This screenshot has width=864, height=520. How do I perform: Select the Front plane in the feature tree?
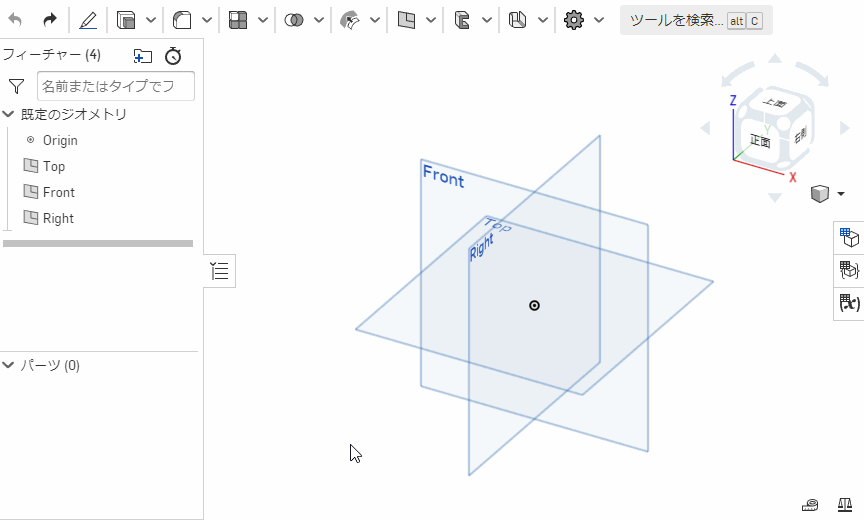coord(58,192)
